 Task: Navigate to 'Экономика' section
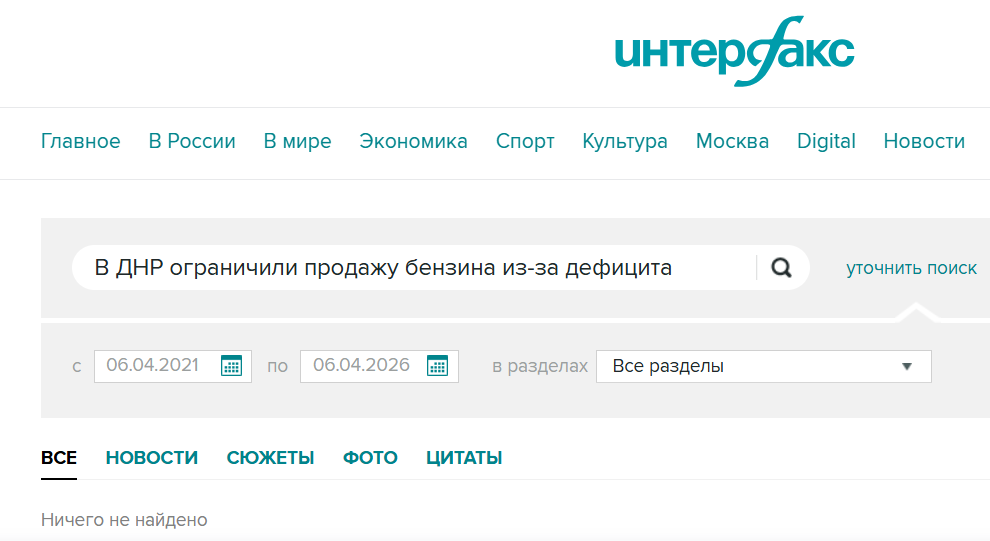pyautogui.click(x=413, y=141)
